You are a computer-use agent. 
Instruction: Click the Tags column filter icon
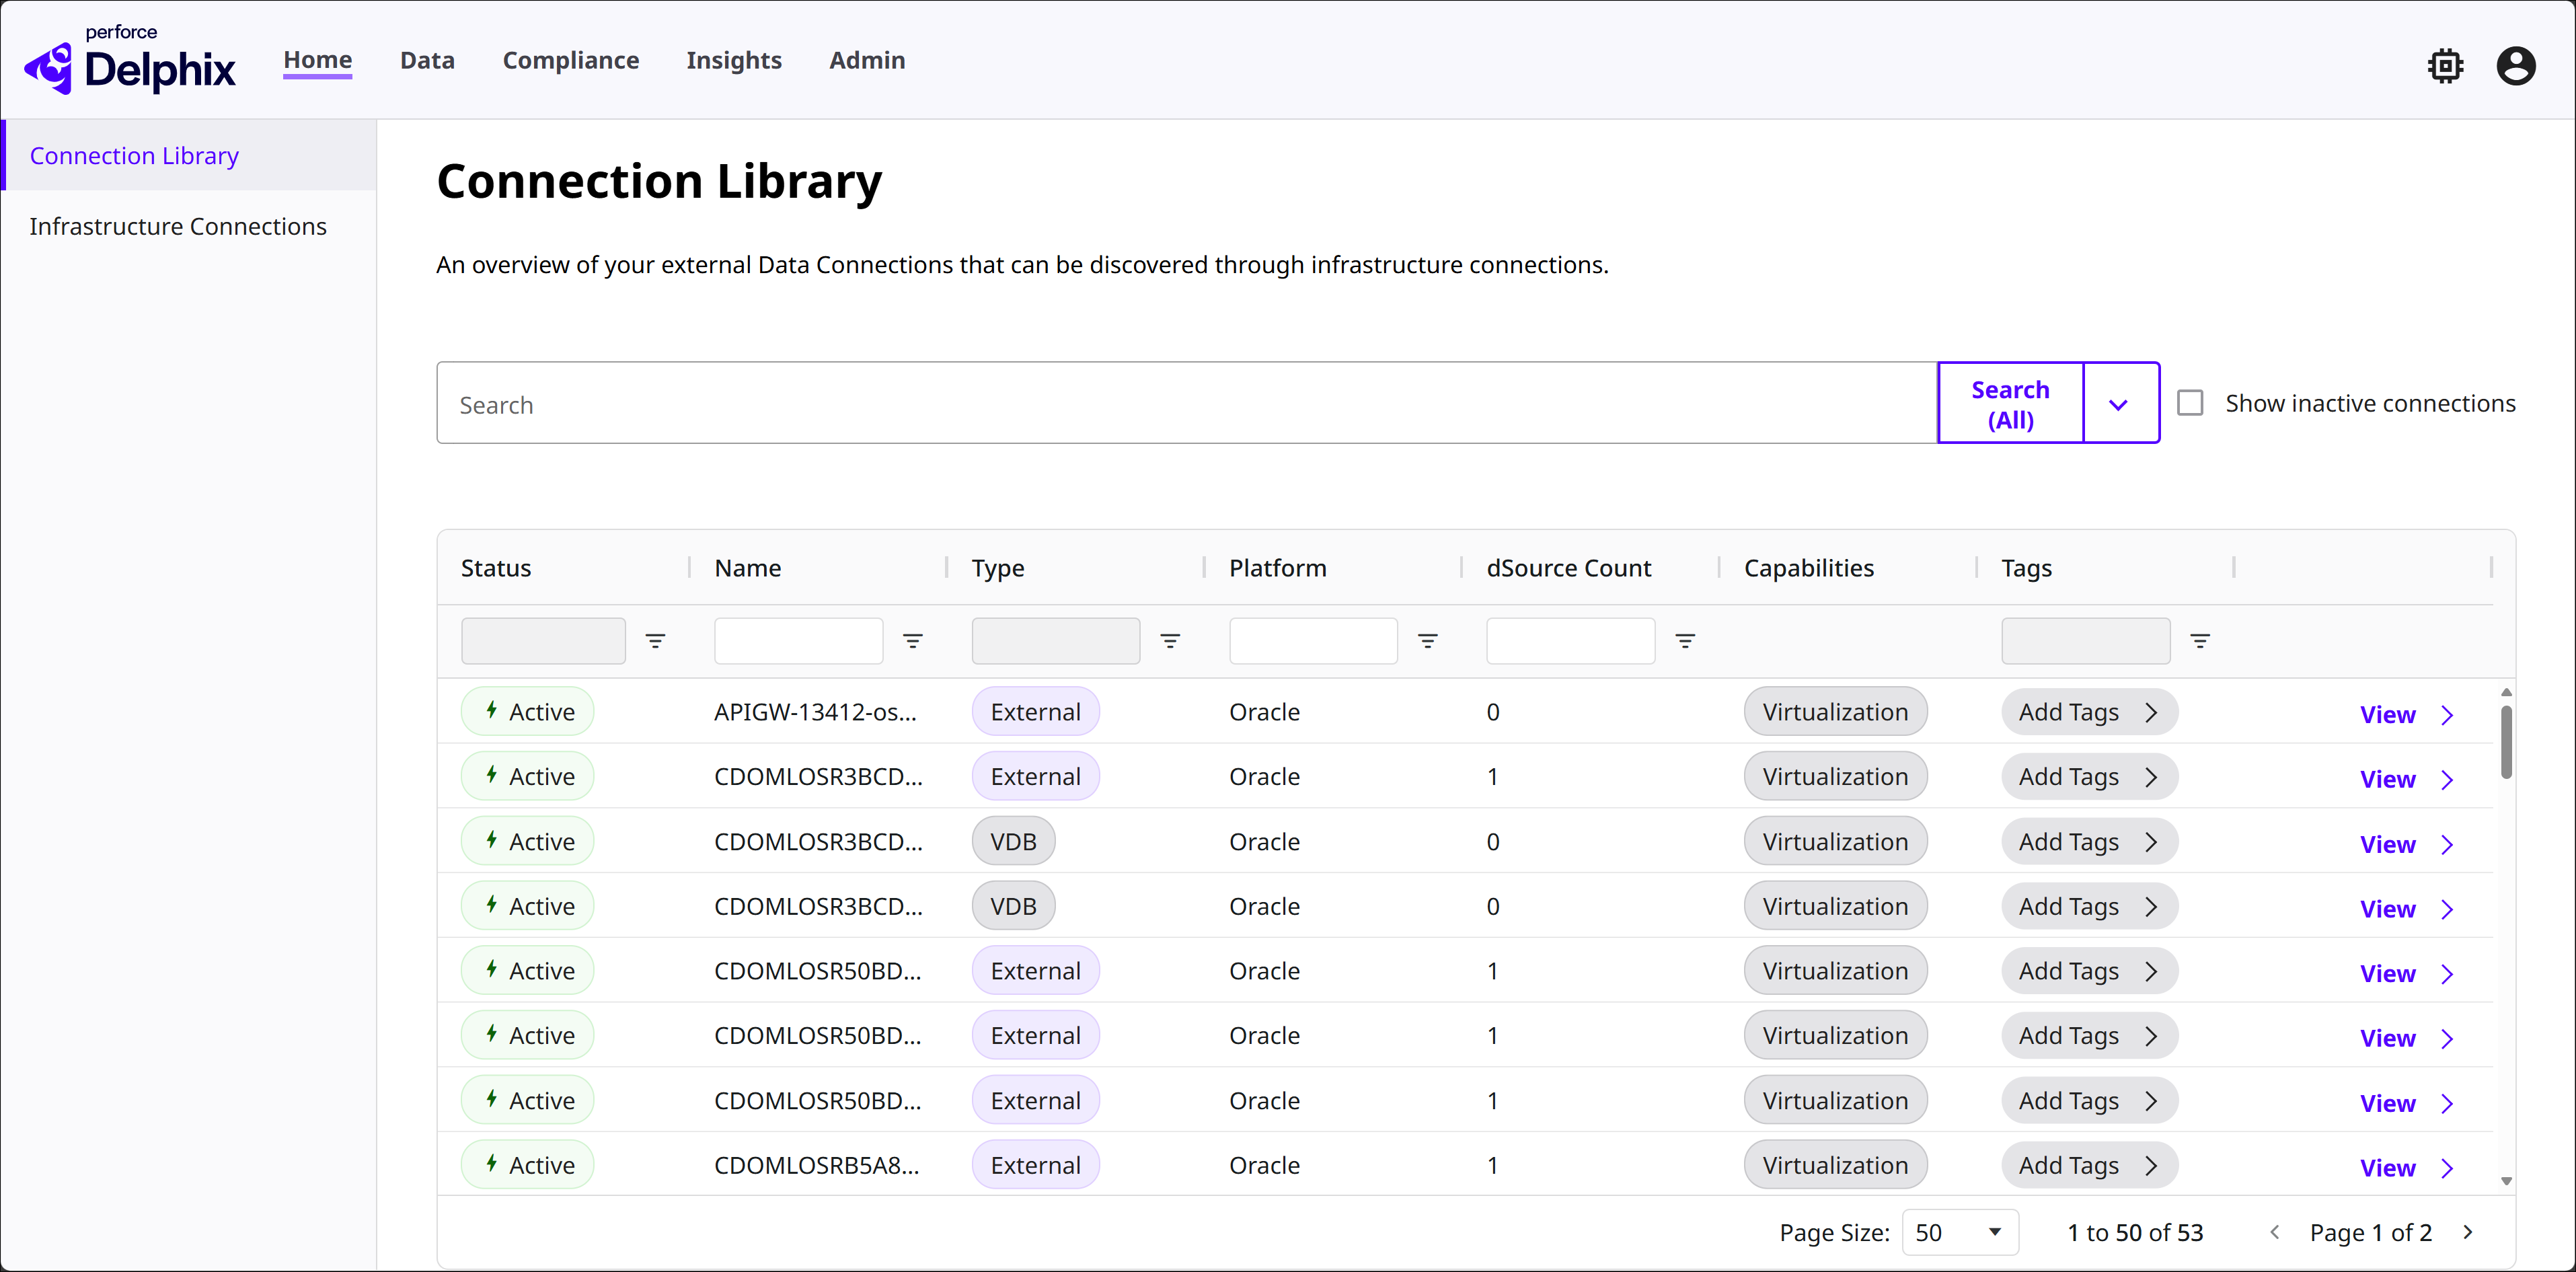pos(2200,641)
